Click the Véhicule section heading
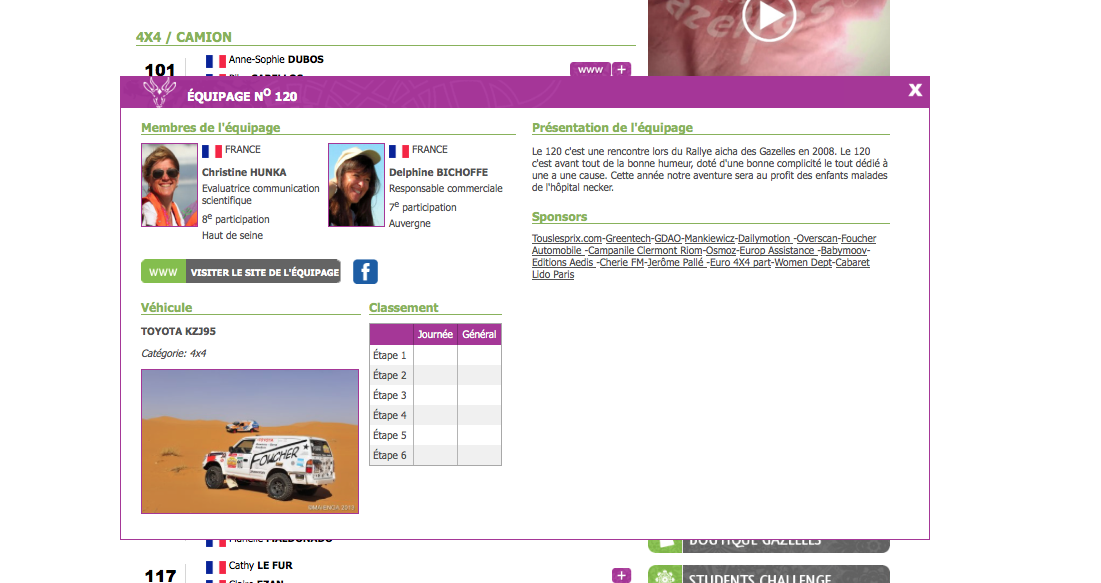Screen dimensions: 1101x583 pos(166,308)
